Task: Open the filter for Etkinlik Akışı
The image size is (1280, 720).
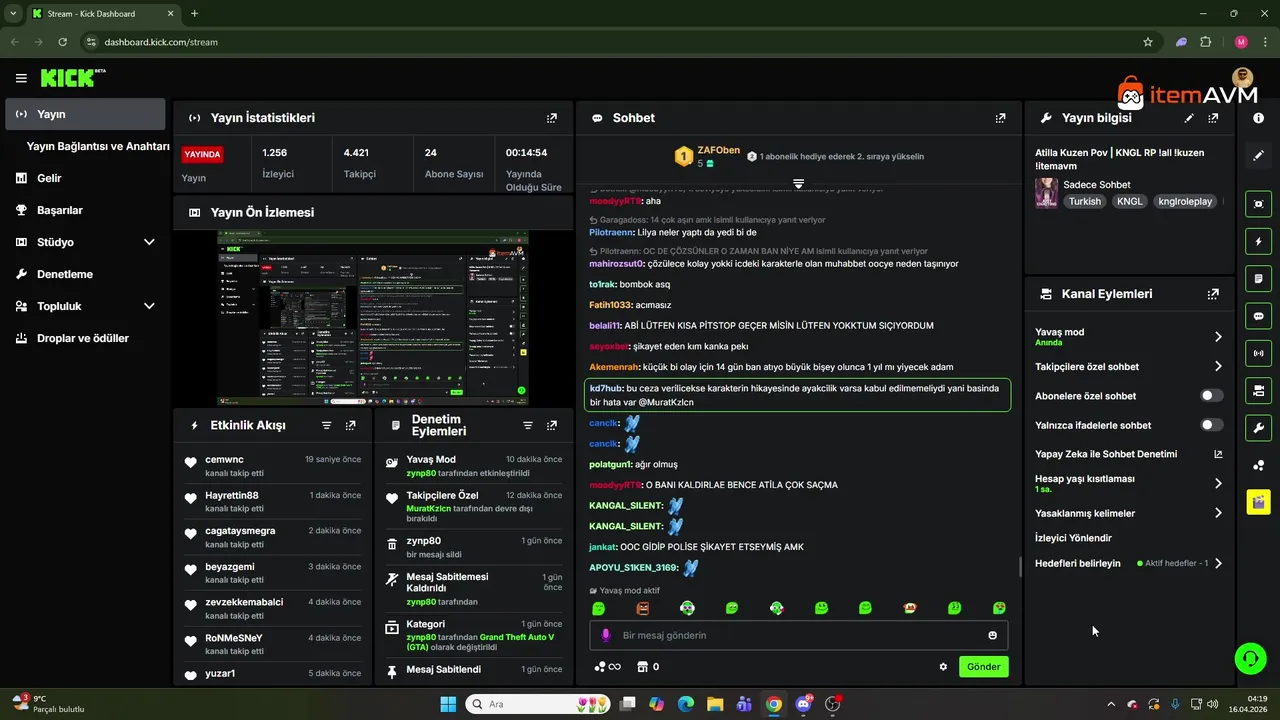Action: (326, 425)
